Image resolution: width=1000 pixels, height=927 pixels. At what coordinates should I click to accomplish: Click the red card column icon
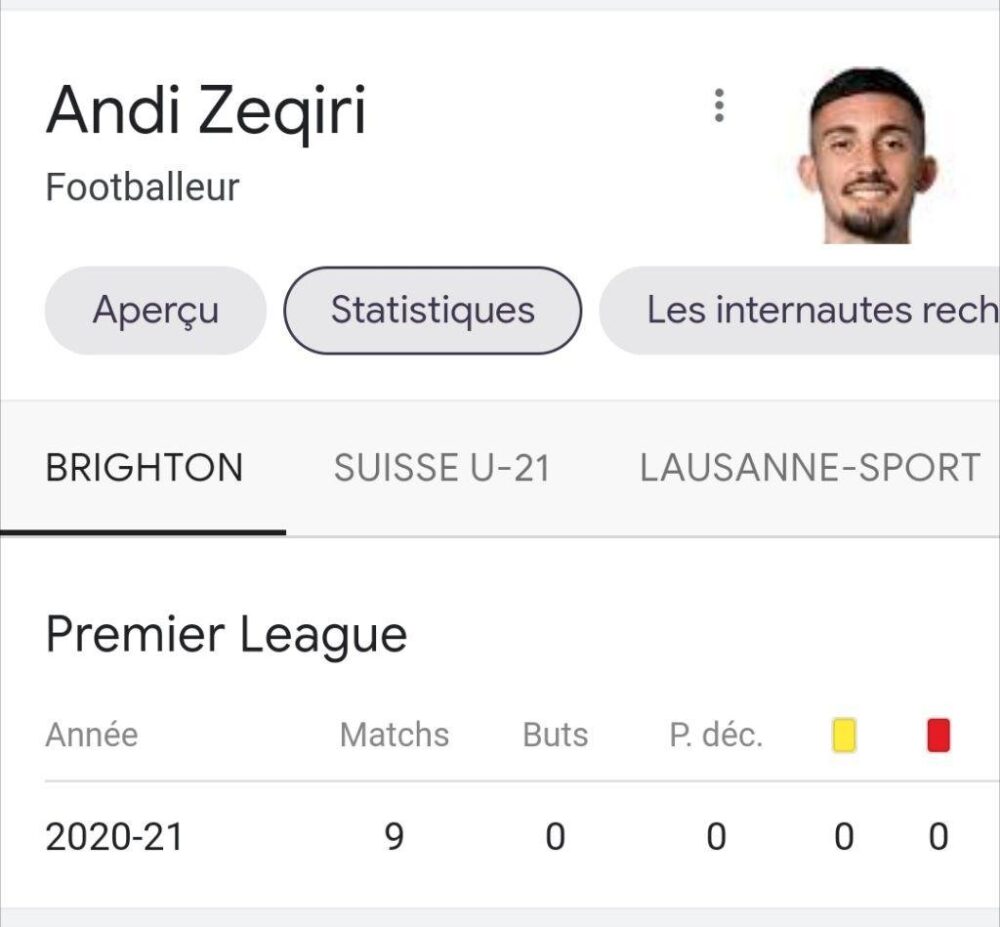pyautogui.click(x=938, y=735)
